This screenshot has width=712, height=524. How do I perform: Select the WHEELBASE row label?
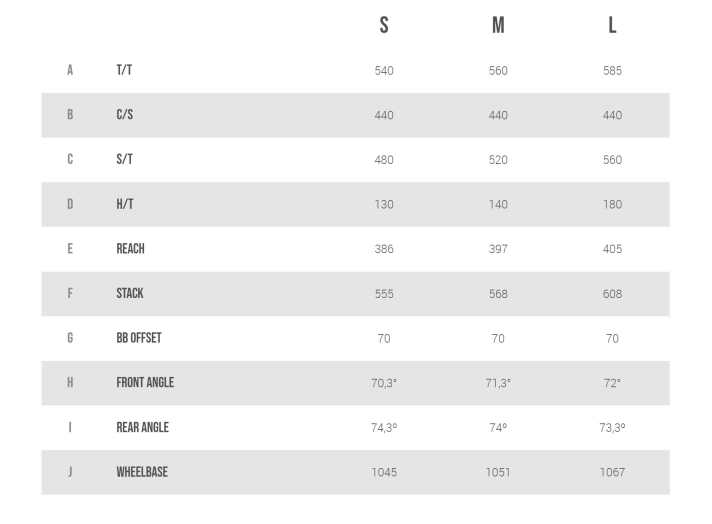click(142, 472)
